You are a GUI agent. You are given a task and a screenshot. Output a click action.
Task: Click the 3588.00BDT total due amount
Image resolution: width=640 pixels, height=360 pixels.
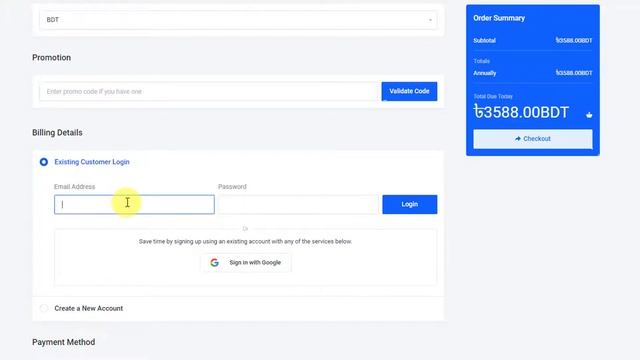(x=521, y=112)
